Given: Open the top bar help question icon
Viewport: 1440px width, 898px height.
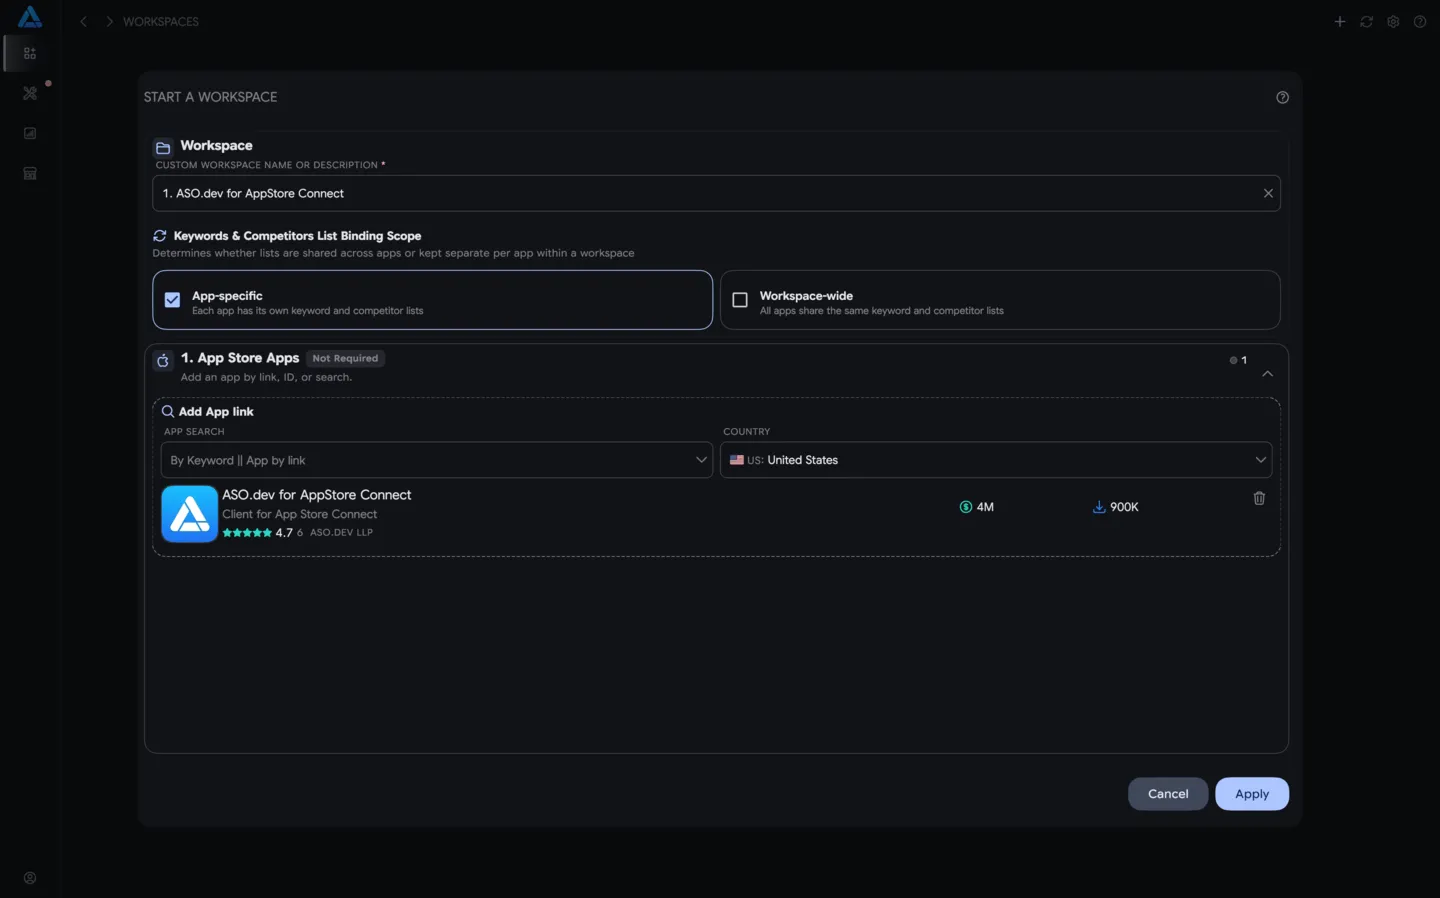Looking at the screenshot, I should (x=1420, y=22).
